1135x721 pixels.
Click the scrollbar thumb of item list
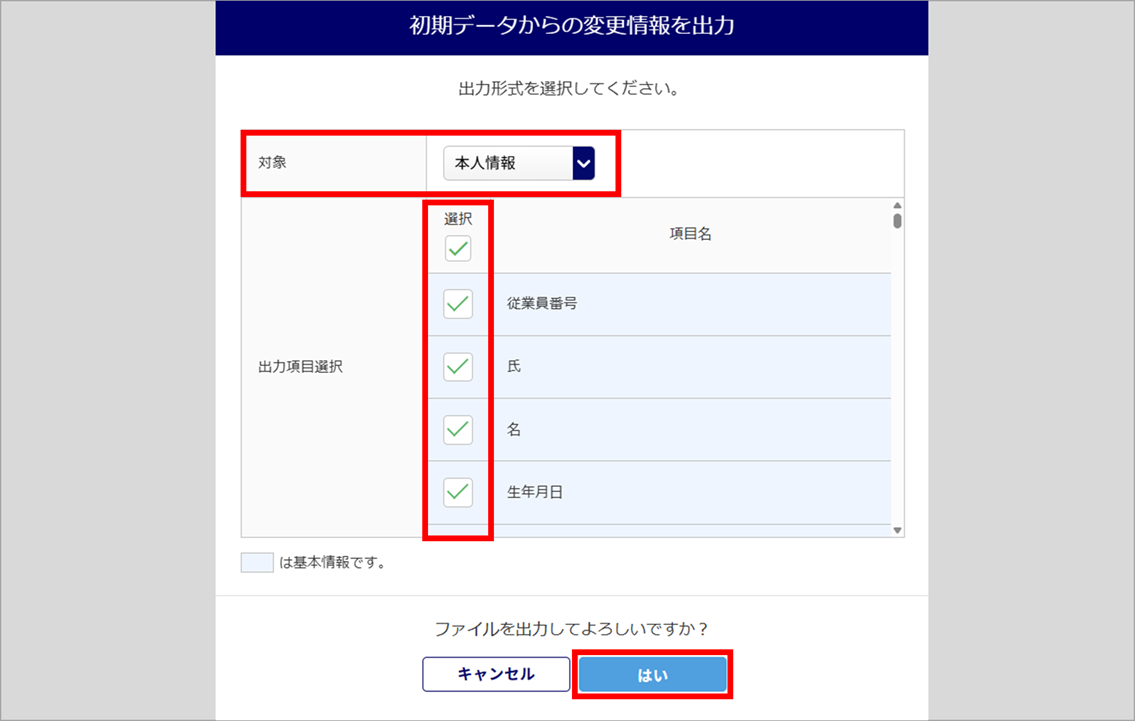(897, 221)
